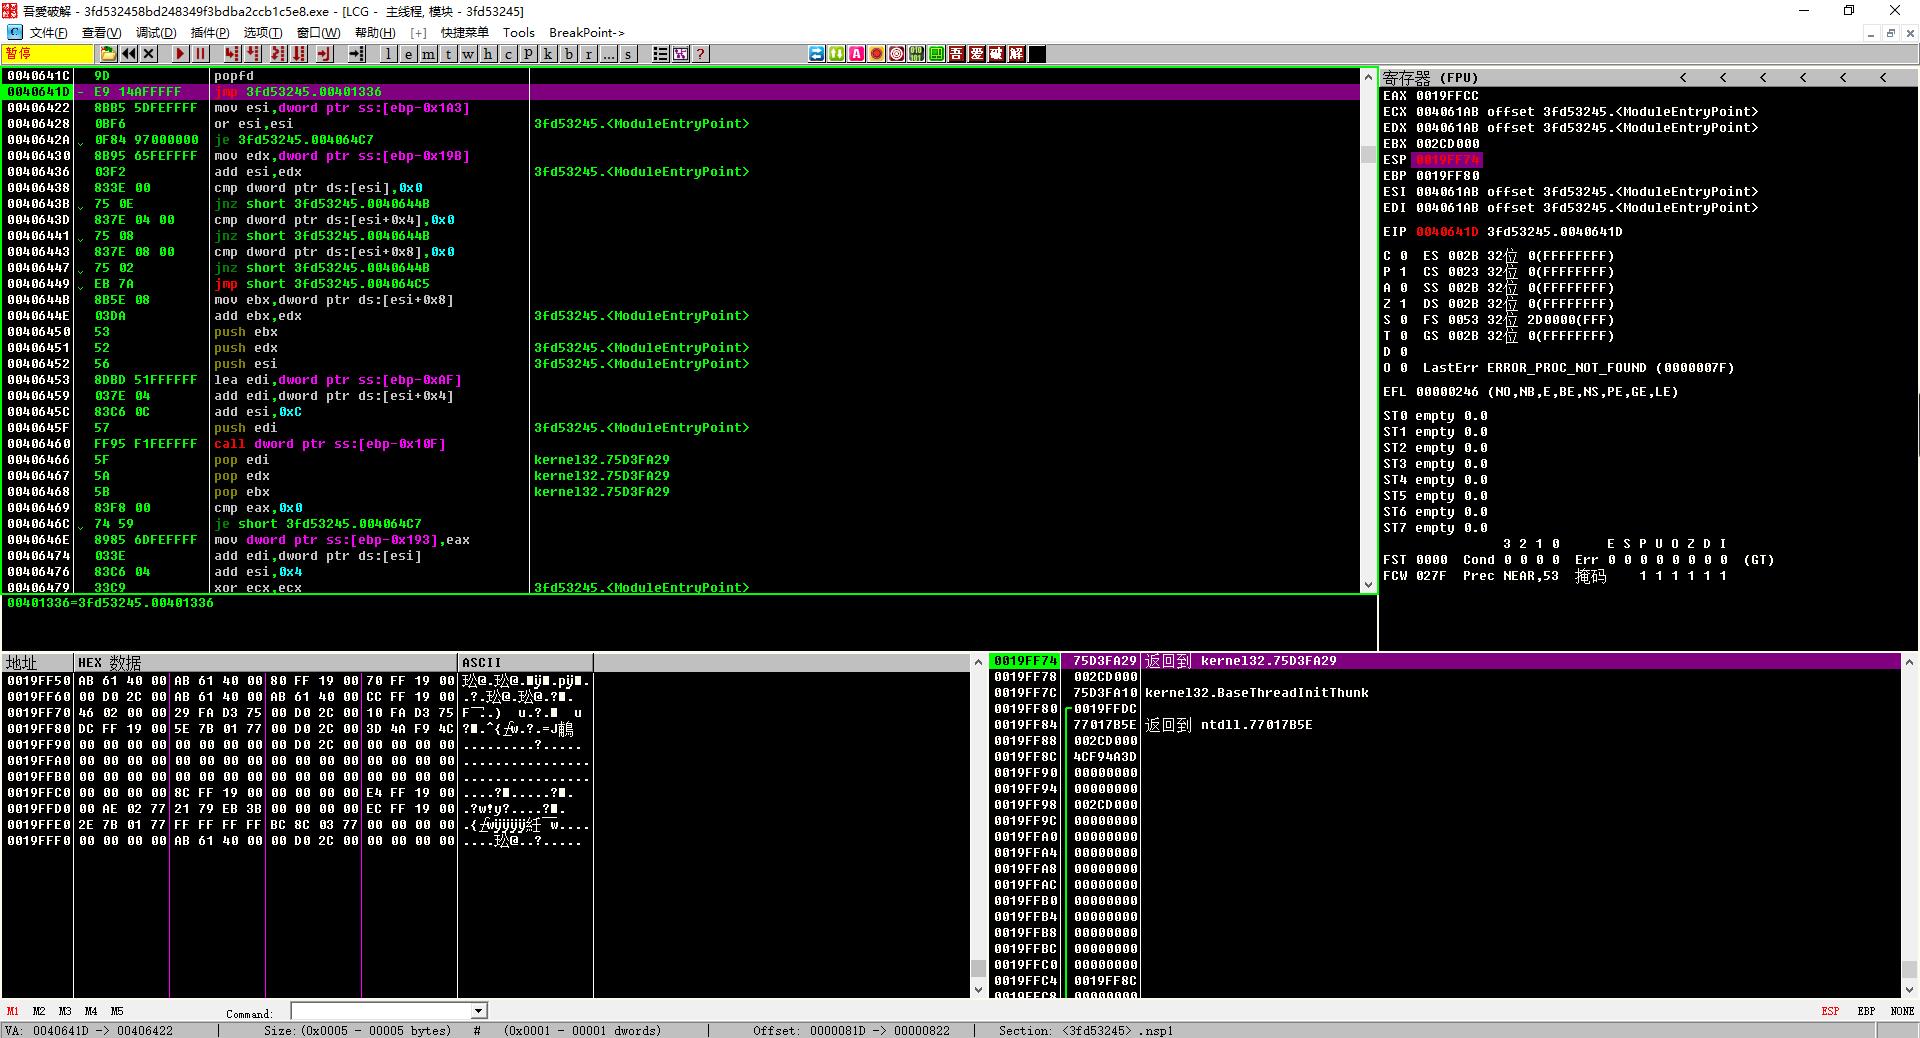Screen dimensions: 1920x1038
Task: Open a file with the folder icon
Action: pyautogui.click(x=109, y=54)
